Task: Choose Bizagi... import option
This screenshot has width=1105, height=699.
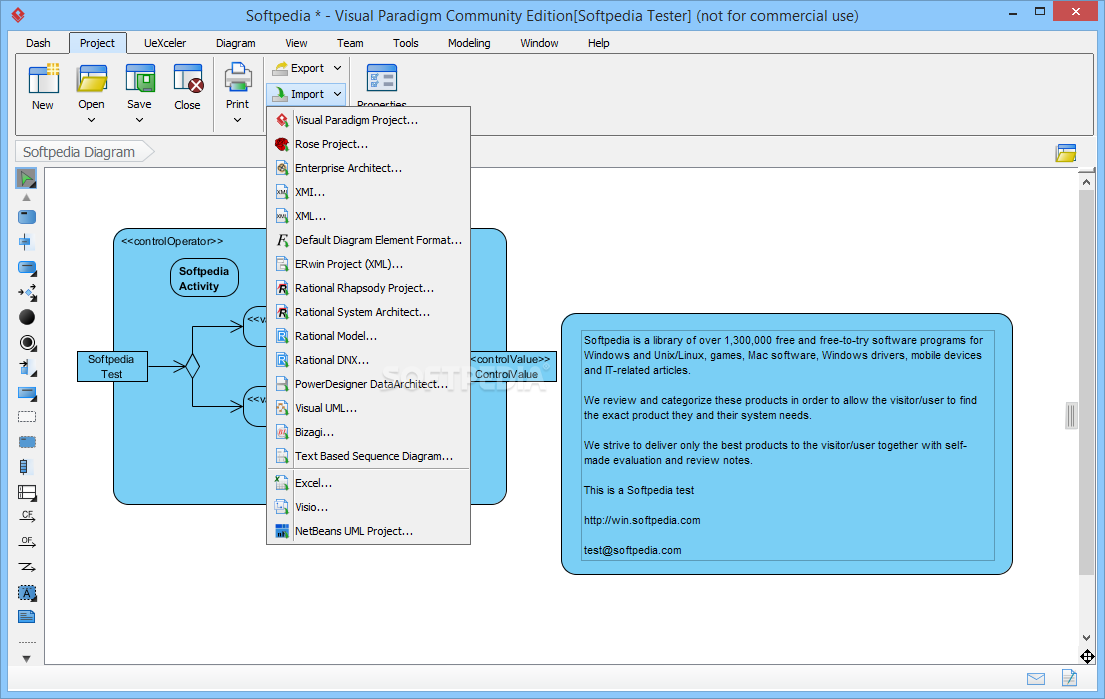Action: coord(369,432)
